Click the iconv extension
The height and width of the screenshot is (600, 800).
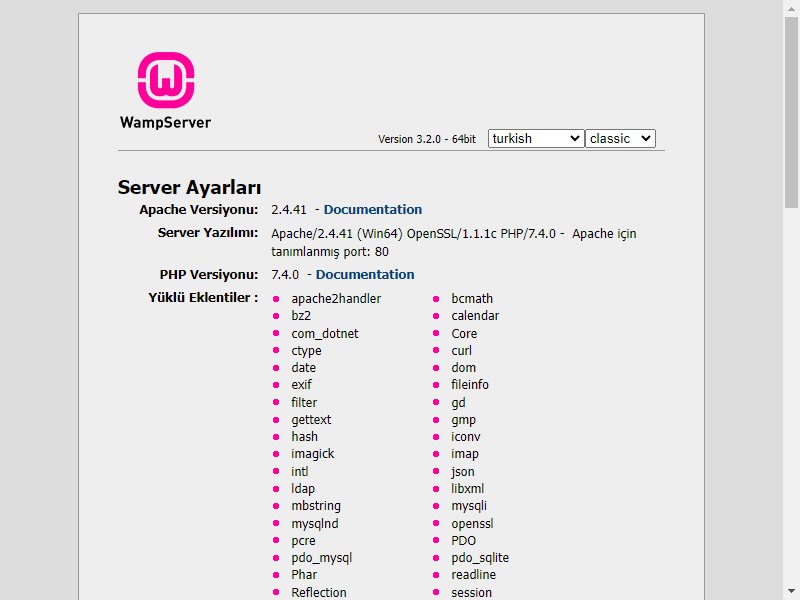tap(466, 437)
